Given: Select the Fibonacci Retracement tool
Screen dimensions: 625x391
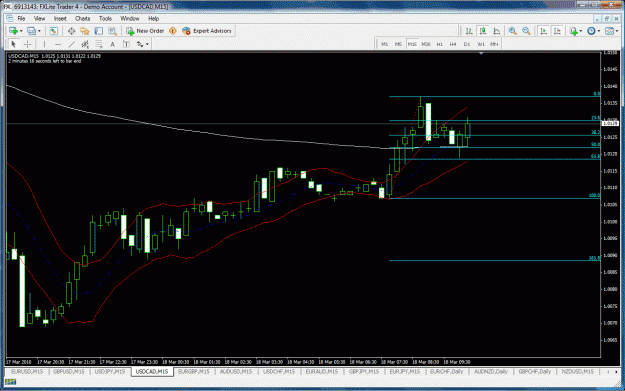Looking at the screenshot, I should tap(98, 44).
